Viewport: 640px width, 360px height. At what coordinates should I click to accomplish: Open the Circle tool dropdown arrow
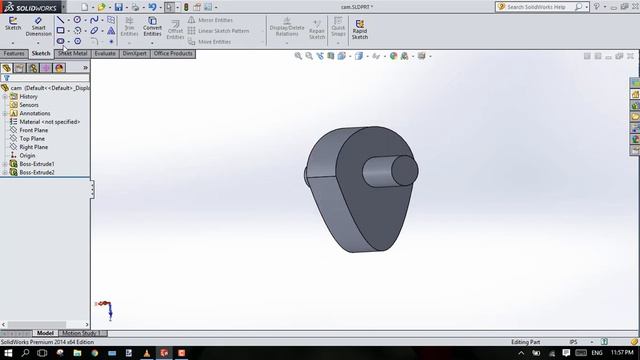[x=85, y=20]
